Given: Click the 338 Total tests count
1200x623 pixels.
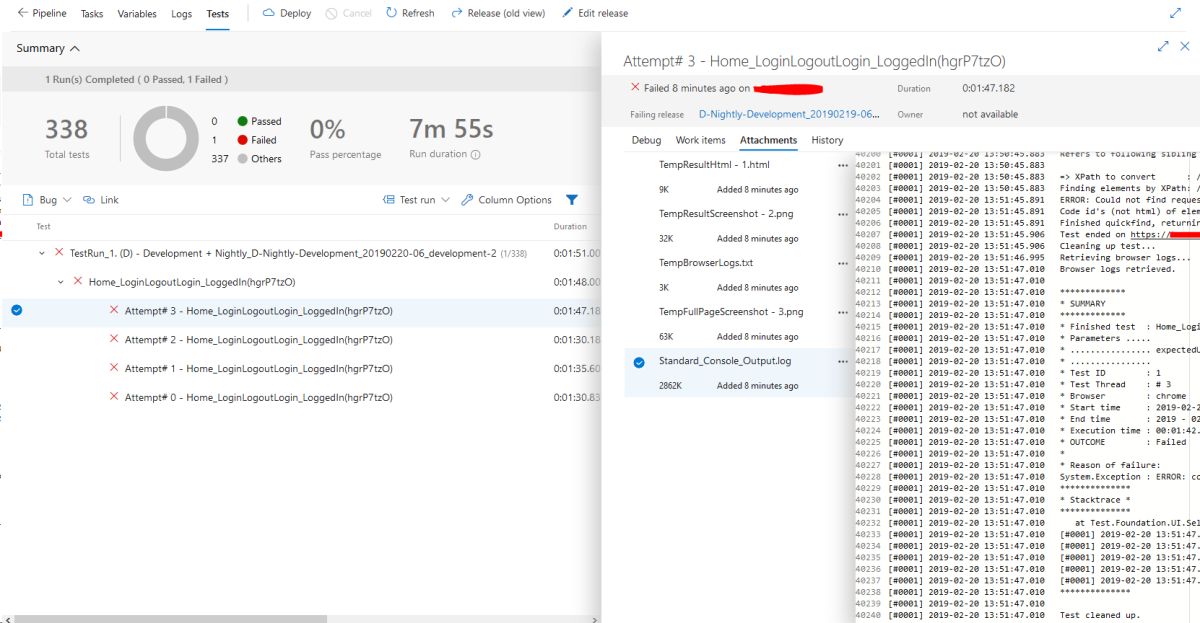Looking at the screenshot, I should coord(67,130).
